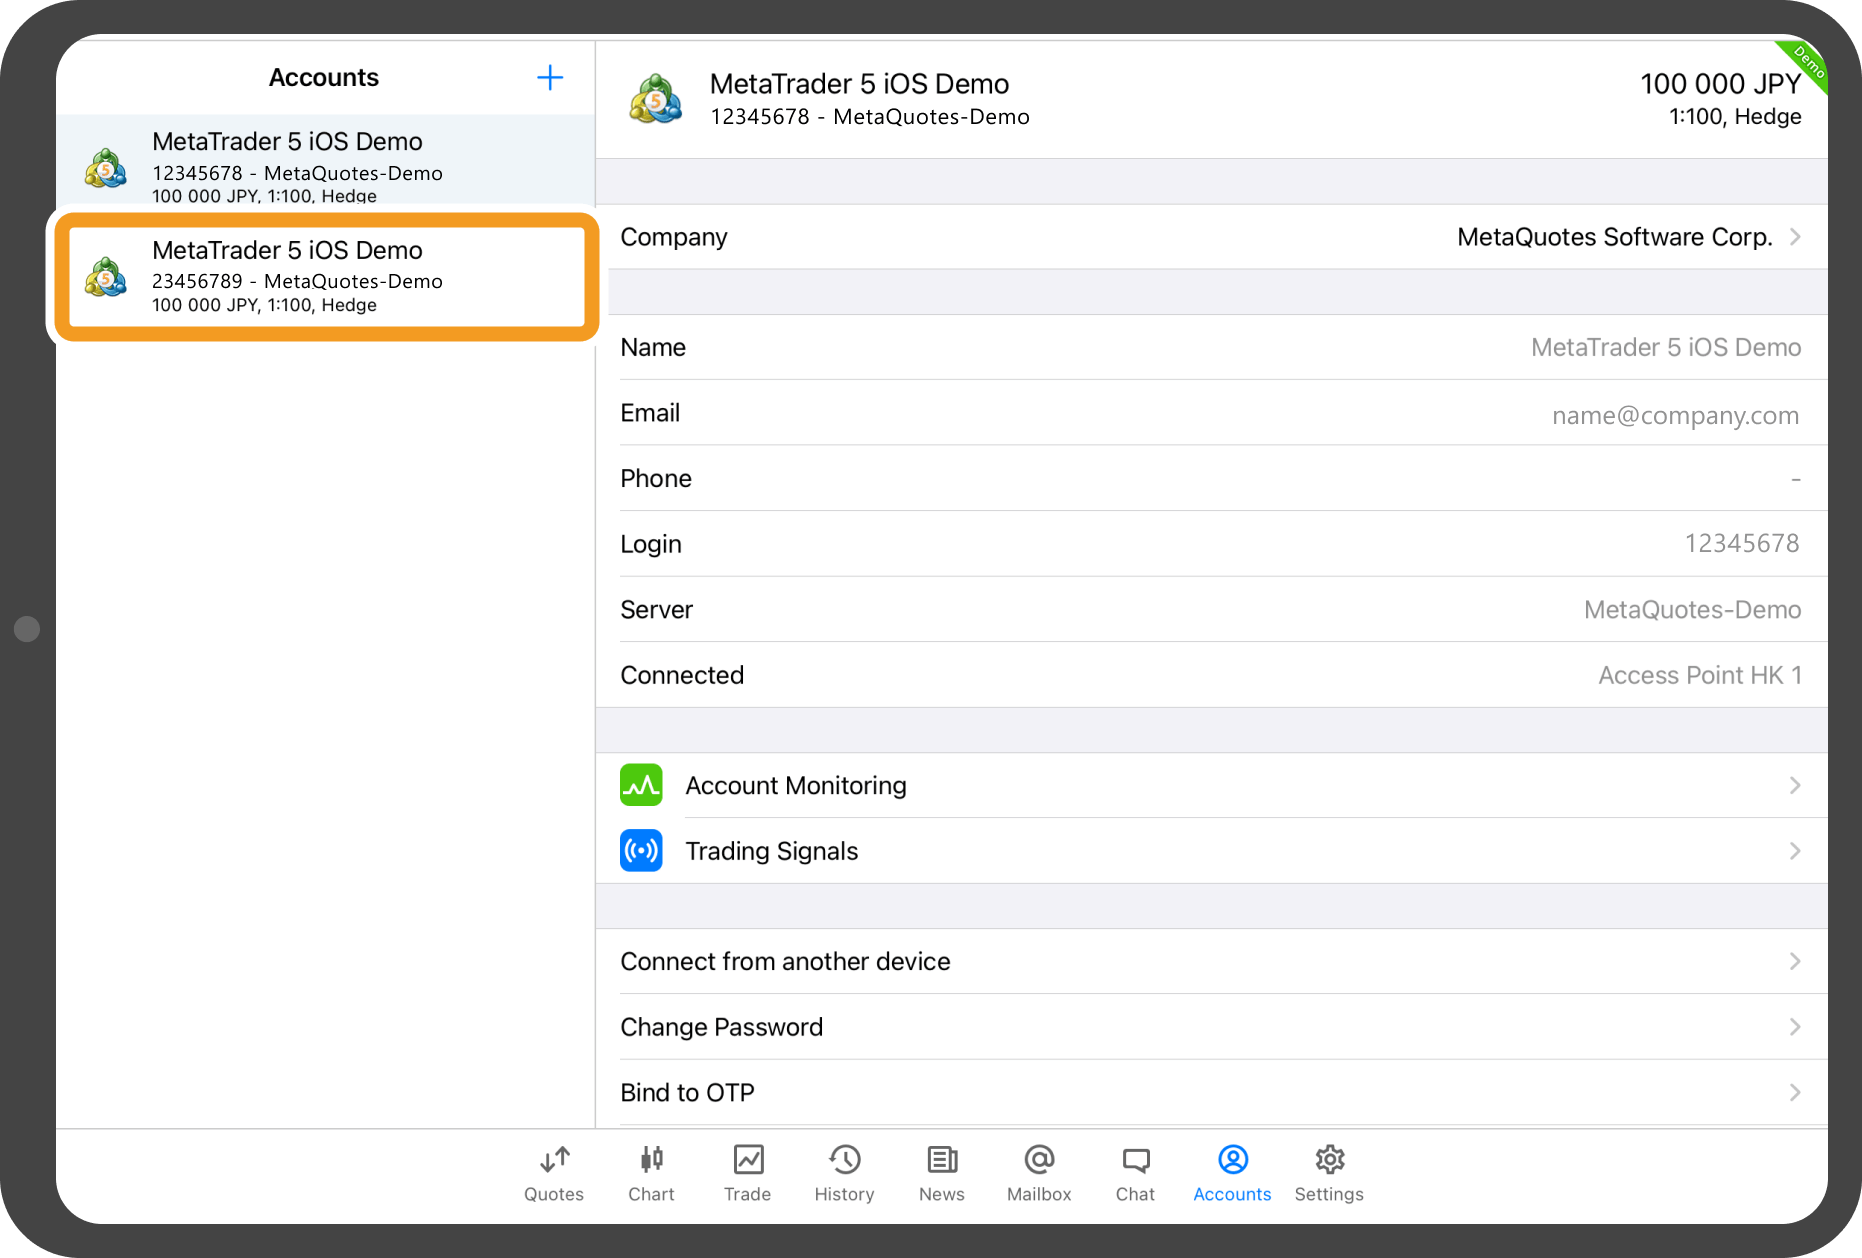Expand the Change Password chevron
The image size is (1862, 1258).
click(1795, 1027)
